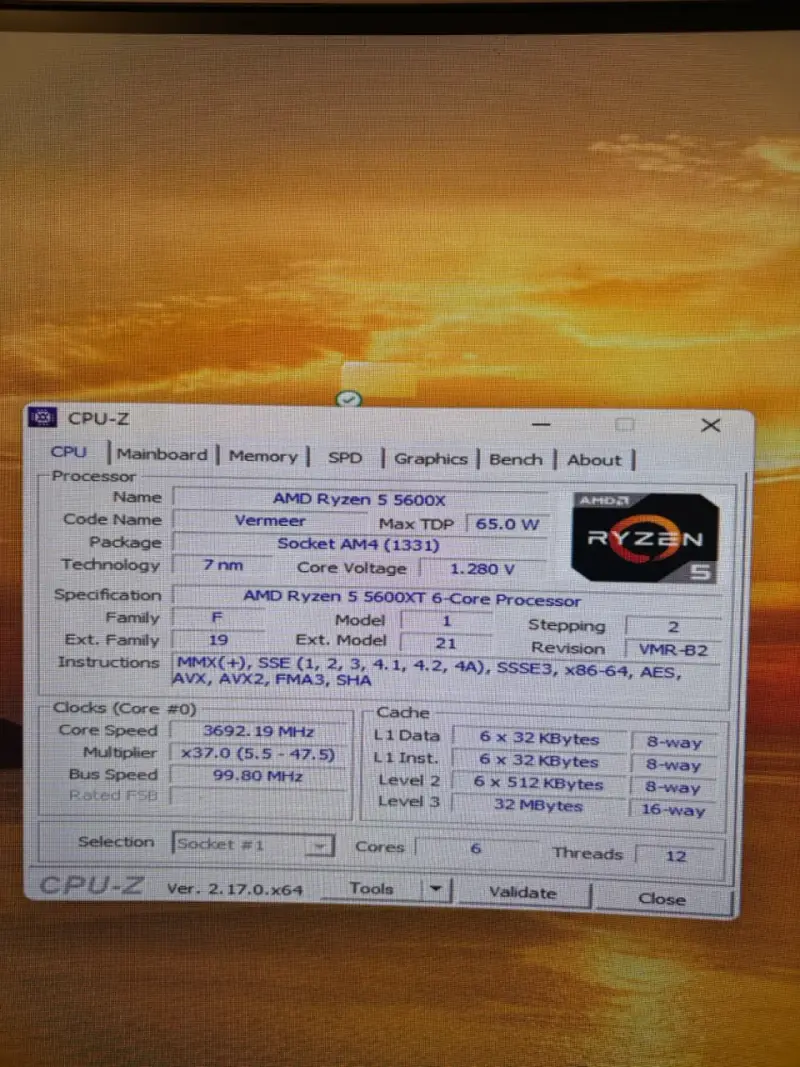
Task: Click the Revision value VMR-B2
Action: click(673, 649)
